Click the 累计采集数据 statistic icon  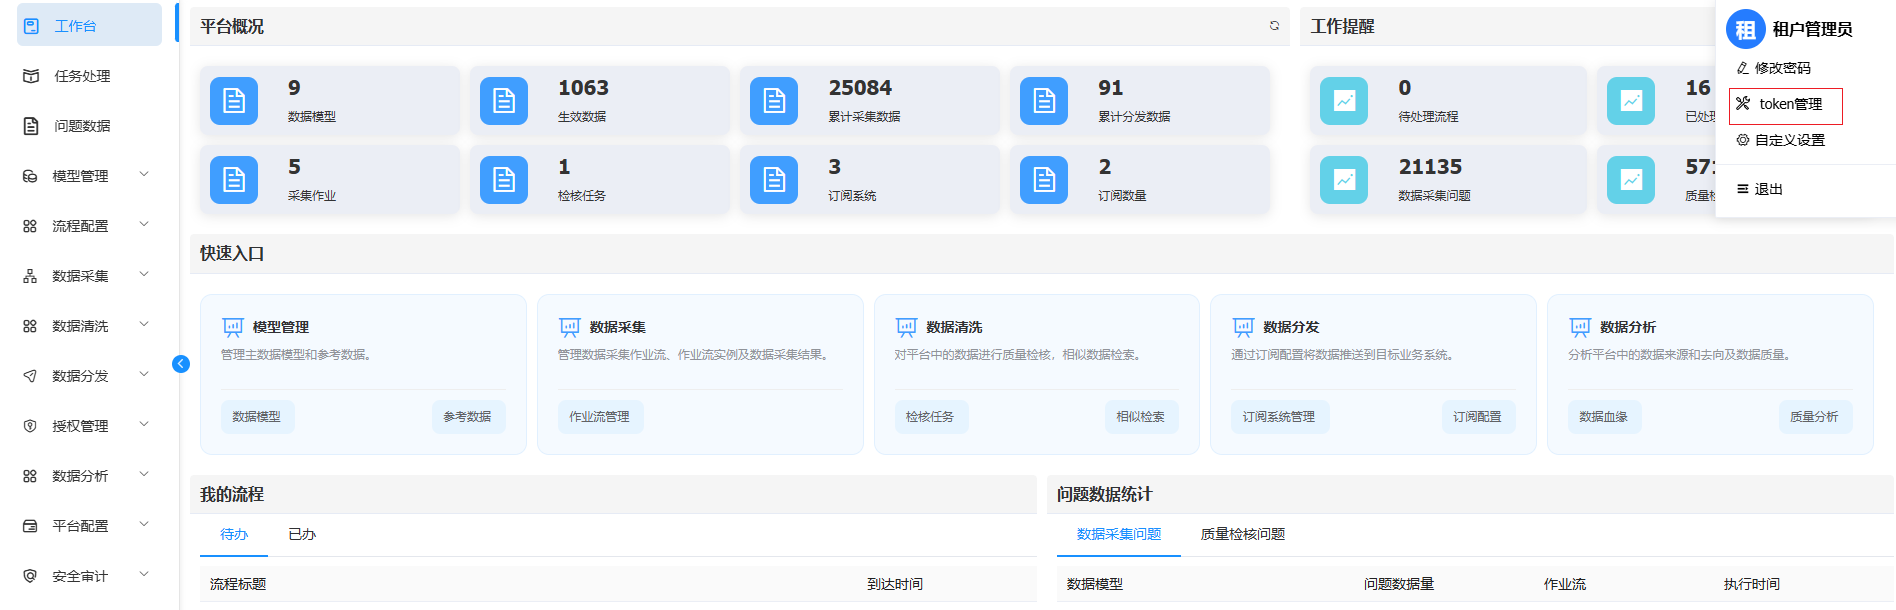(x=774, y=101)
